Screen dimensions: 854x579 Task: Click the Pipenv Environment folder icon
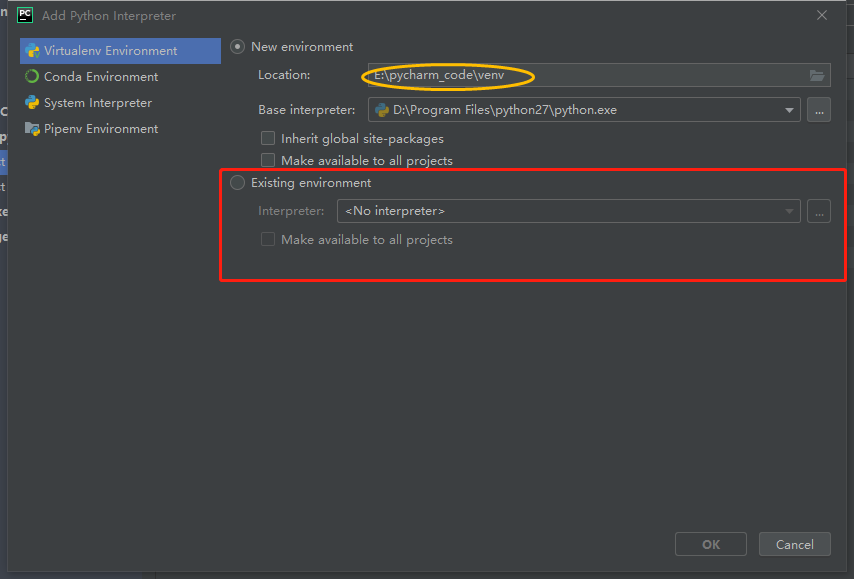pos(32,129)
